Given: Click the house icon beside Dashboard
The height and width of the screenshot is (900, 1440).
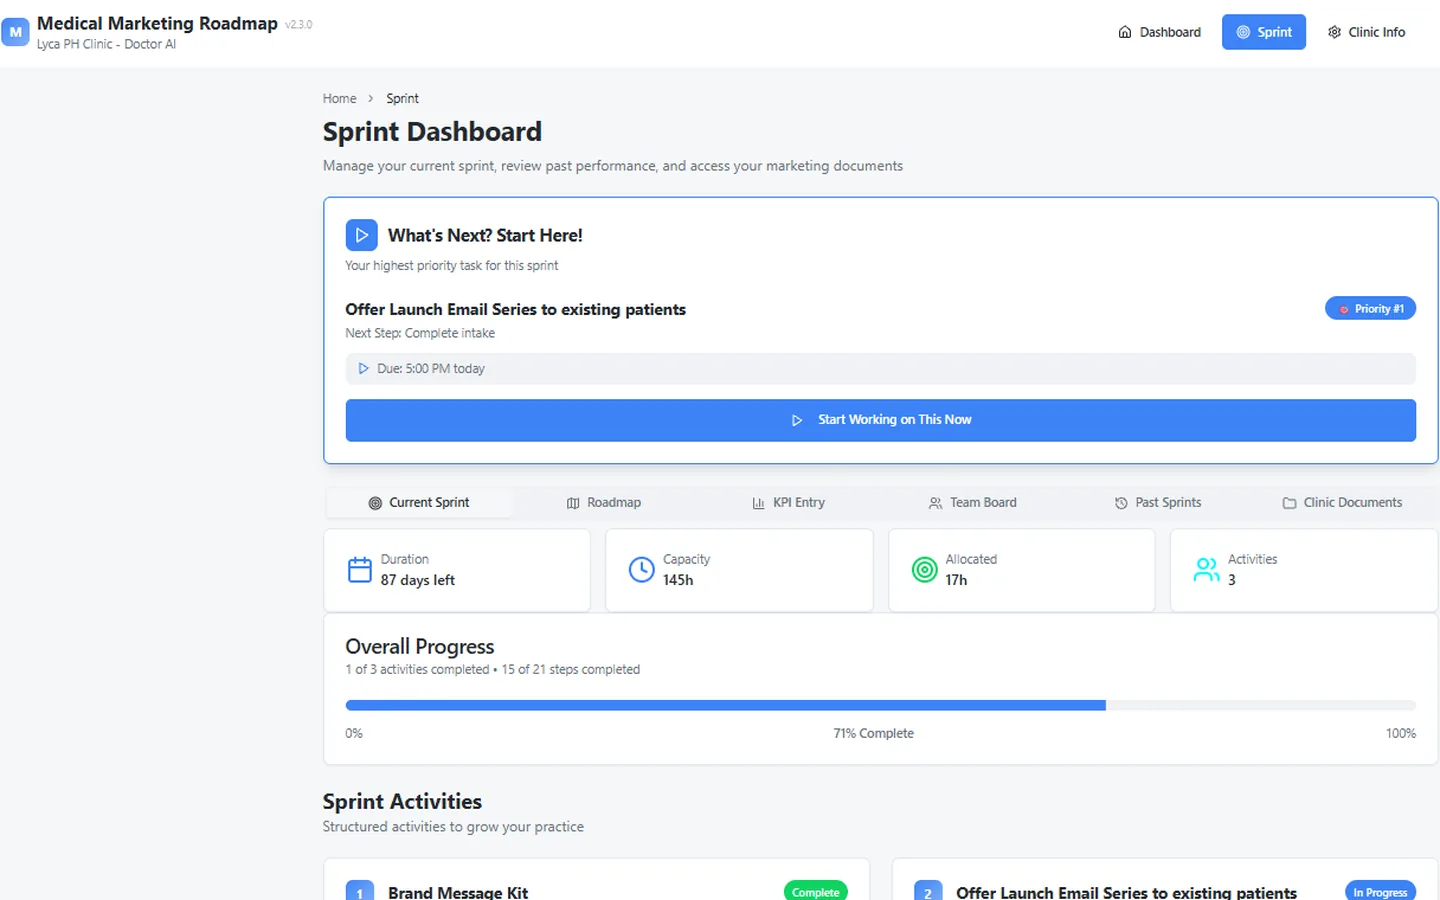Looking at the screenshot, I should click(1125, 32).
